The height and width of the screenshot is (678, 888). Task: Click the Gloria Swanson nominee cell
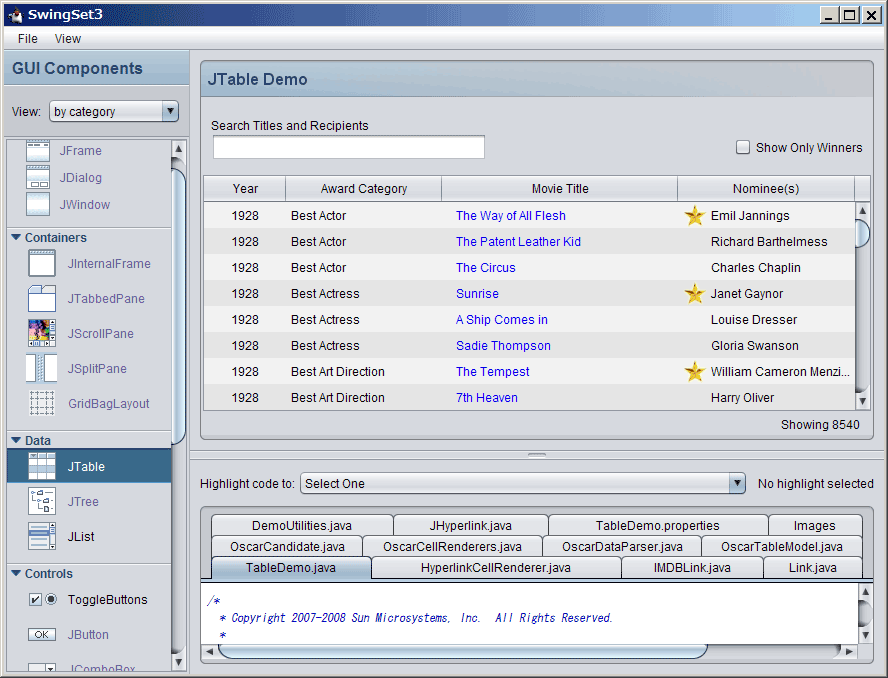point(766,346)
